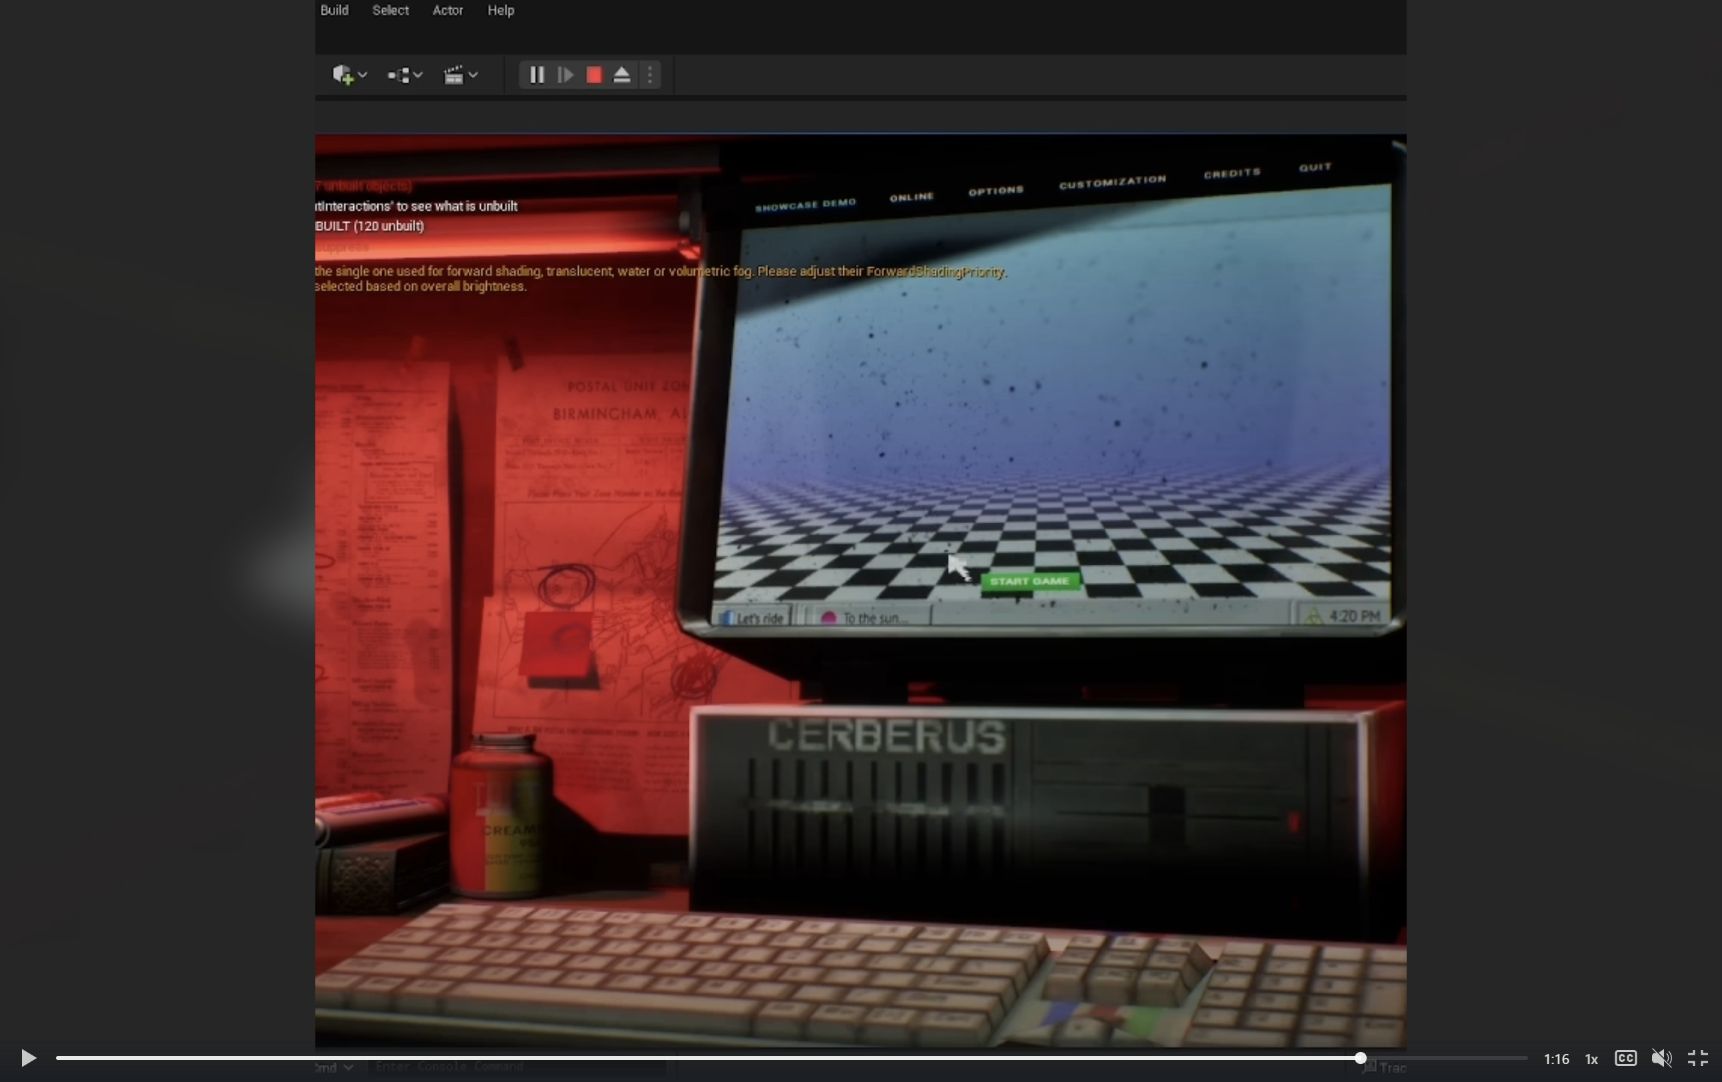Open CUSTOMIZATION in game menu
Viewport: 1722px width, 1082px height.
[1112, 181]
